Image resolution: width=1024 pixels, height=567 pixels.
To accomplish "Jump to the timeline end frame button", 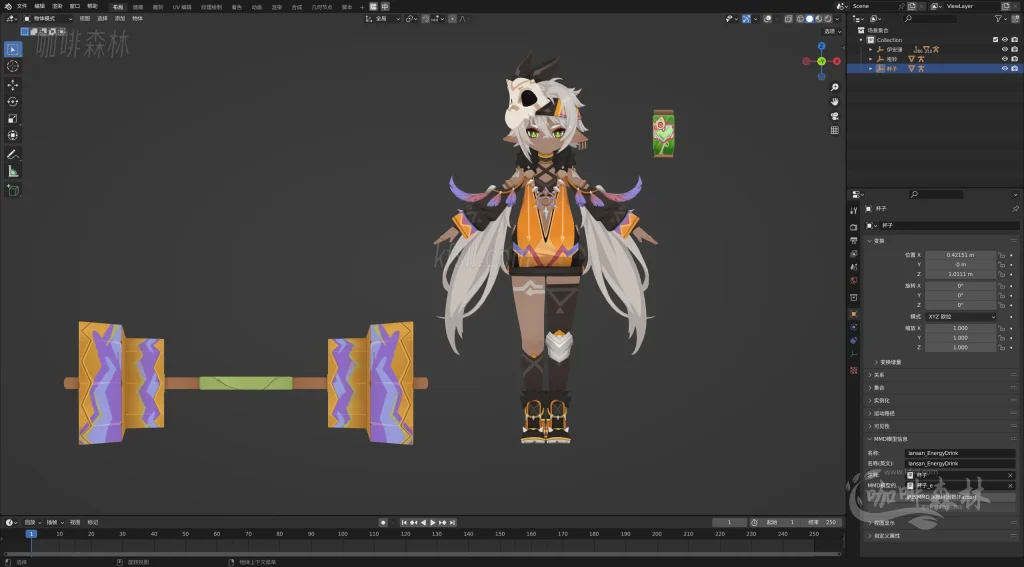I will pos(453,523).
